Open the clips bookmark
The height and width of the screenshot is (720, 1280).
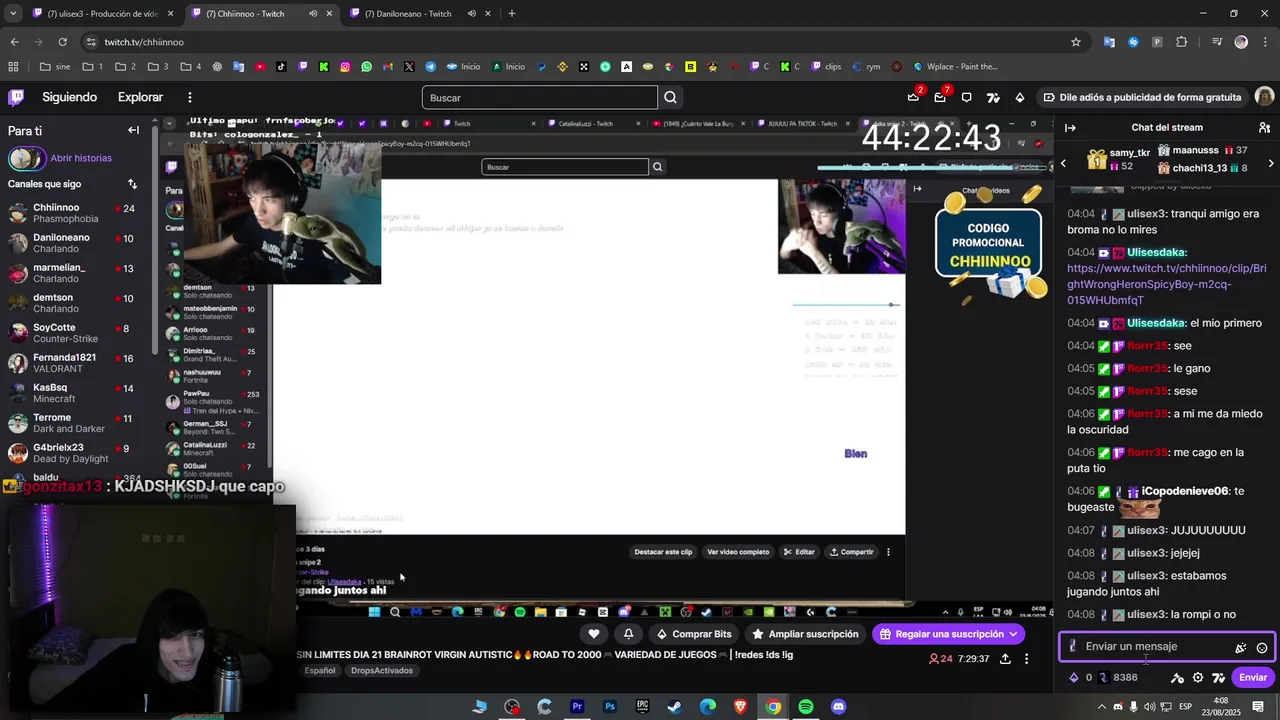pos(826,67)
